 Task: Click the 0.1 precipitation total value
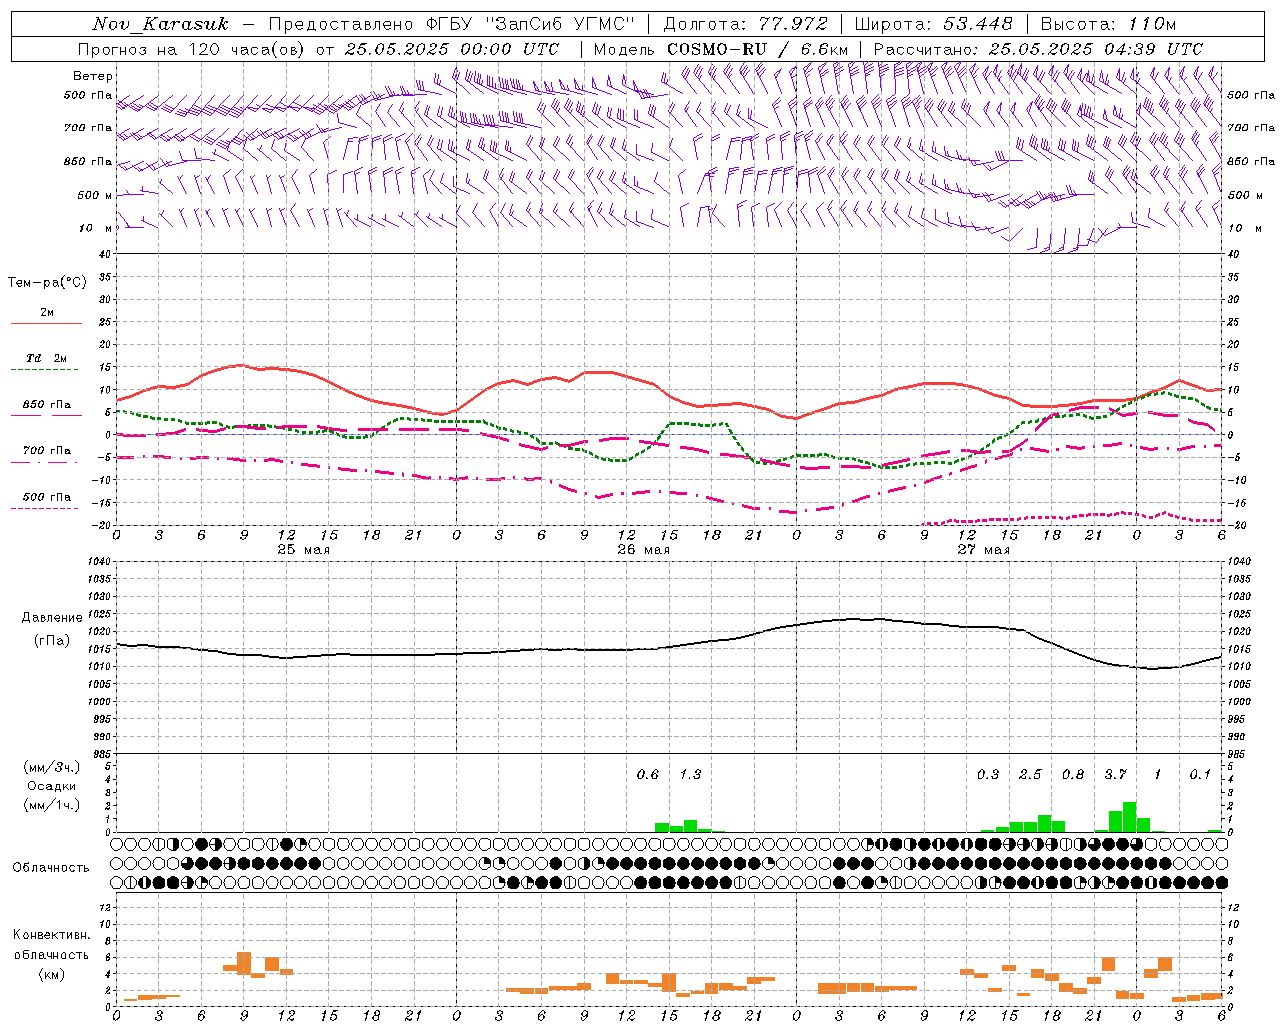point(1200,775)
